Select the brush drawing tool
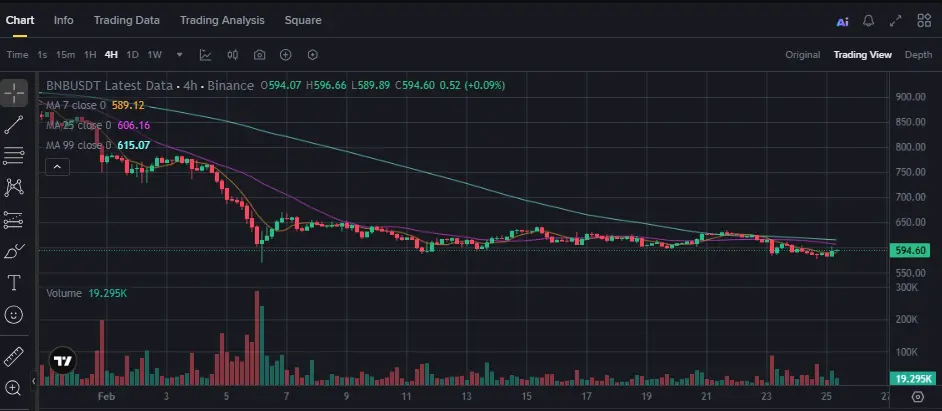Screen dimensions: 942x411 (13, 251)
